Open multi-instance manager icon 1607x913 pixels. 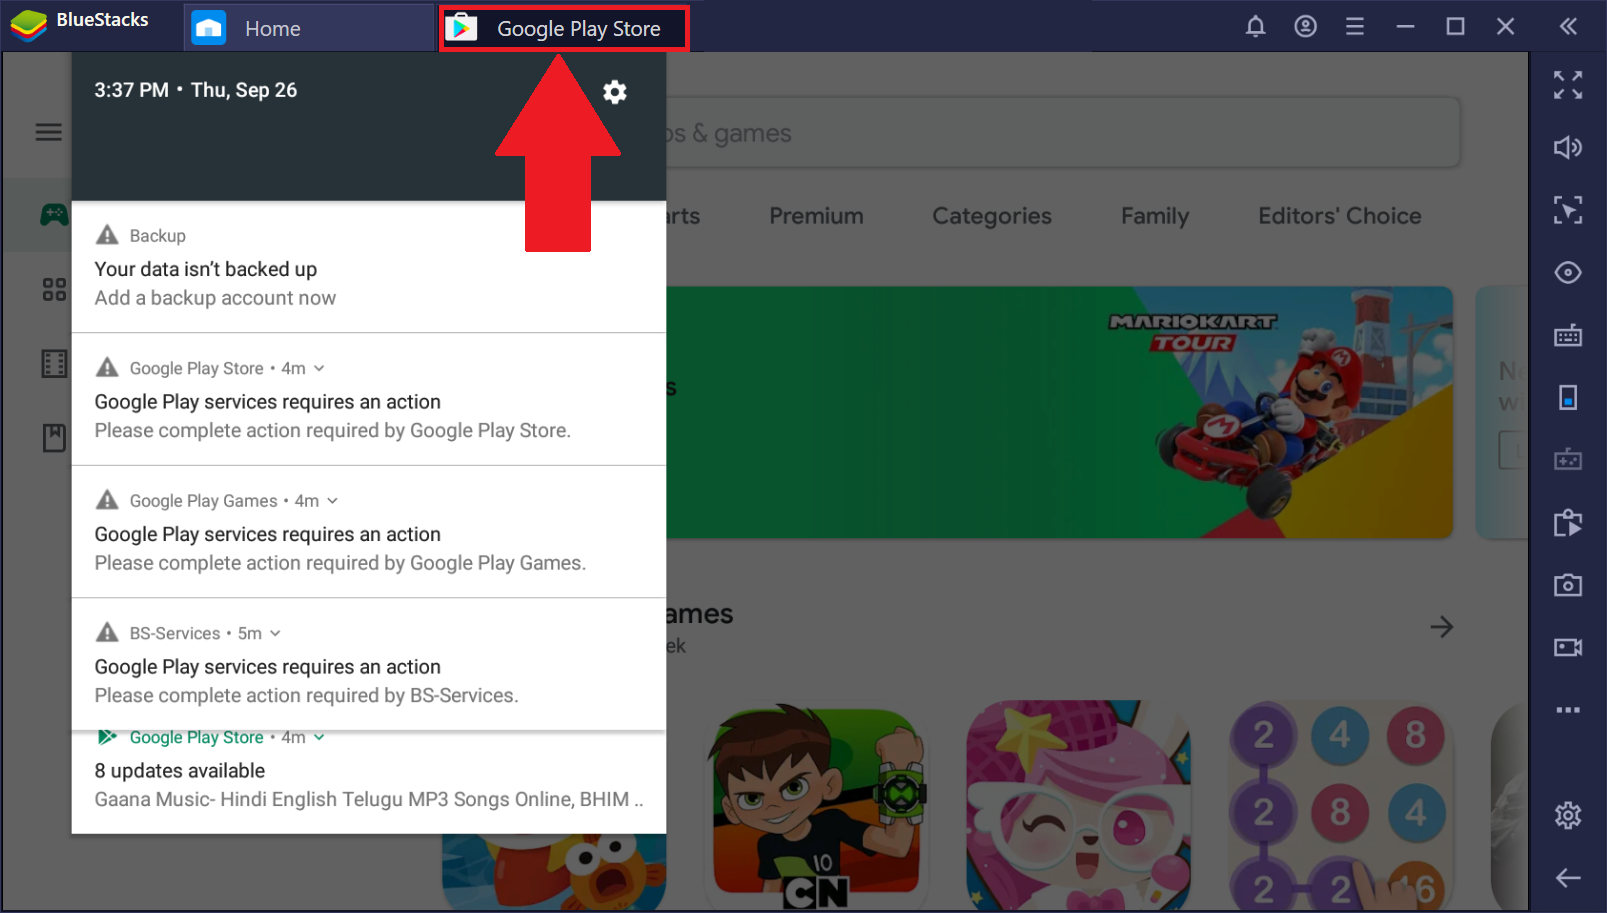pos(1568,522)
